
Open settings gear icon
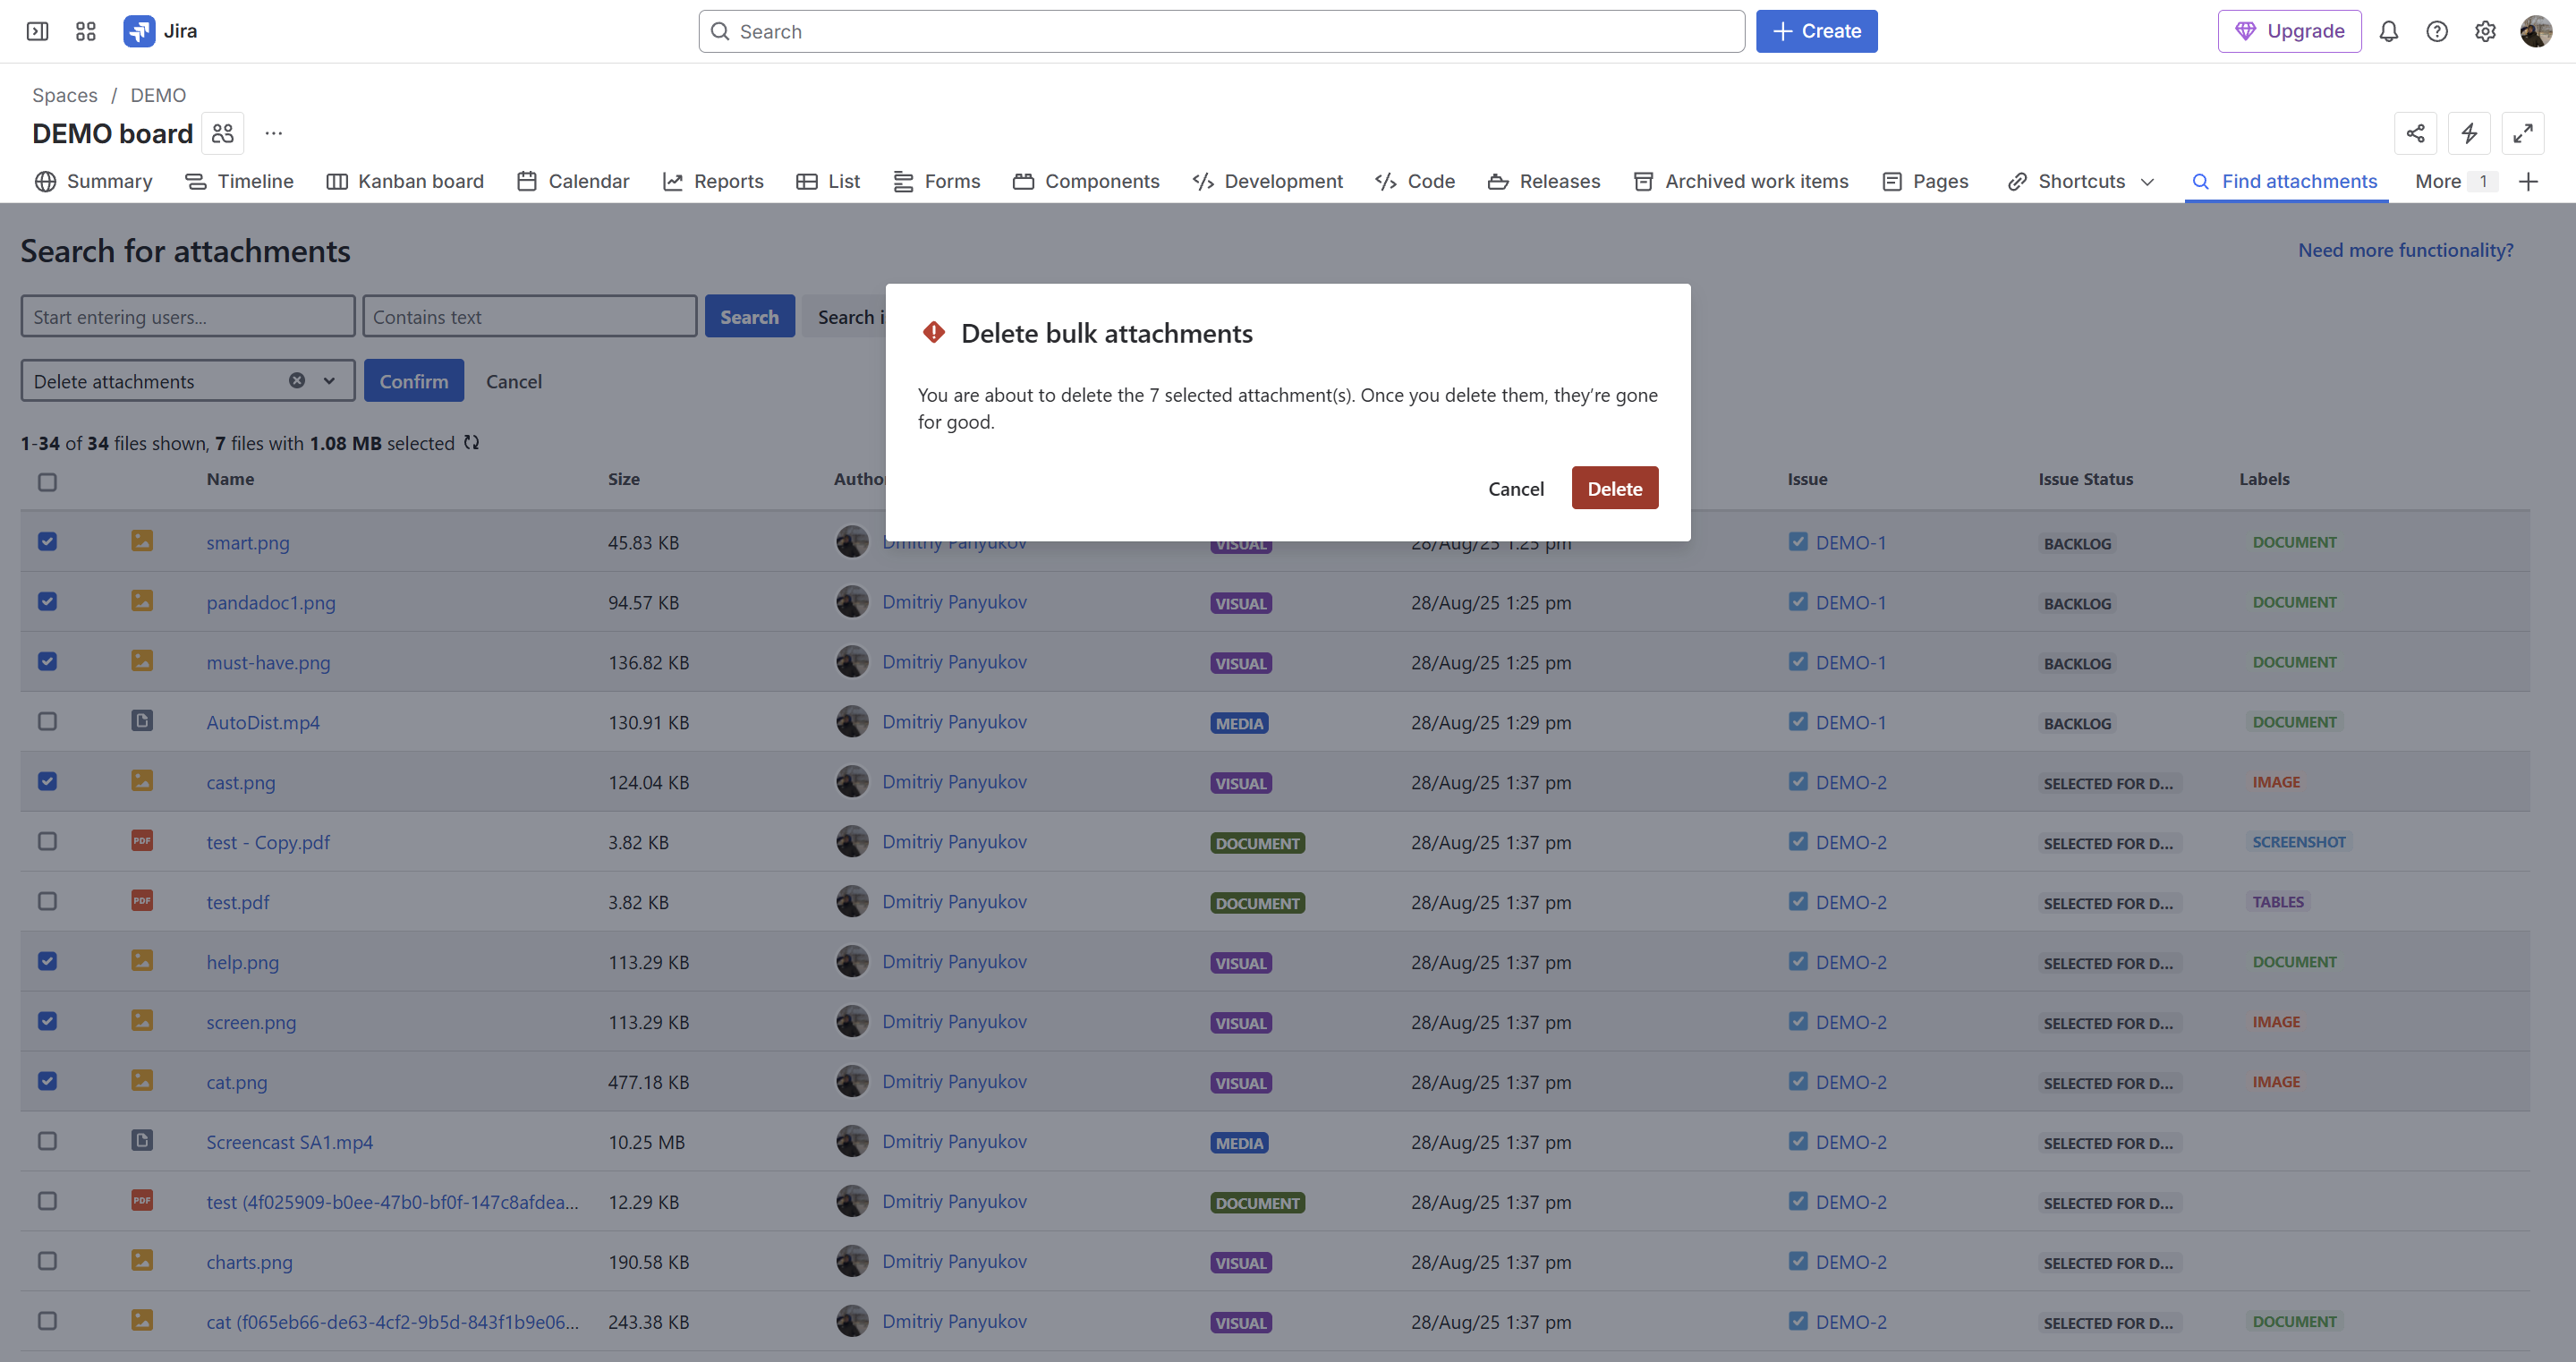point(2485,31)
